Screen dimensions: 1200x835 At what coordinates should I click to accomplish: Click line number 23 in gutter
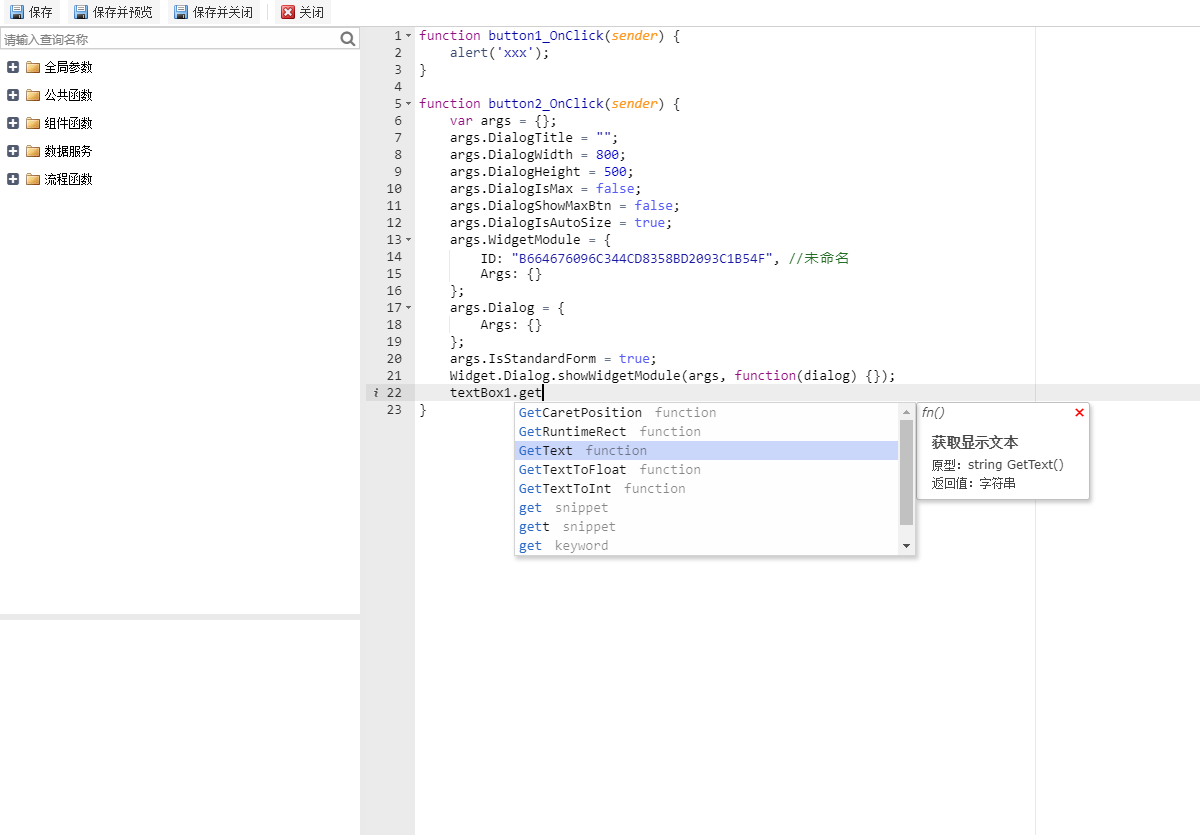394,410
